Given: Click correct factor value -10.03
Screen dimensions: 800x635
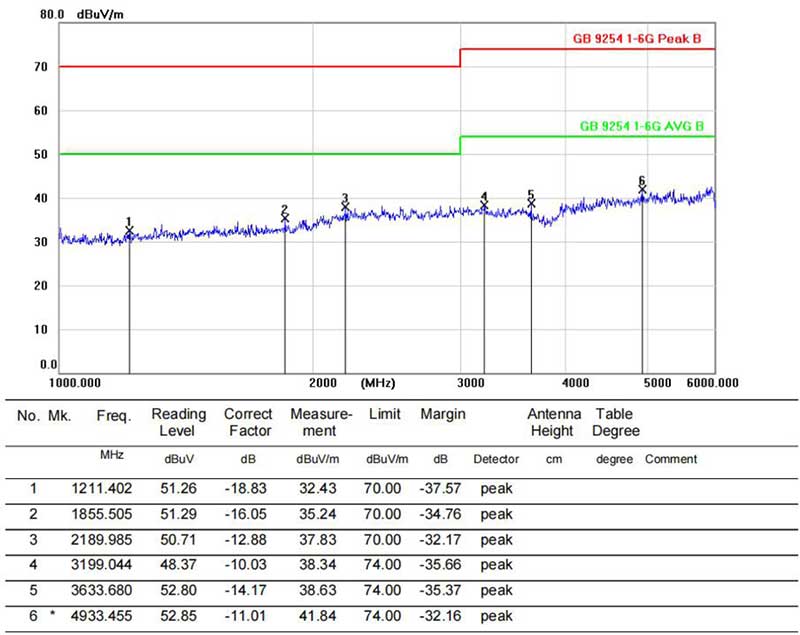Looking at the screenshot, I should tap(245, 565).
